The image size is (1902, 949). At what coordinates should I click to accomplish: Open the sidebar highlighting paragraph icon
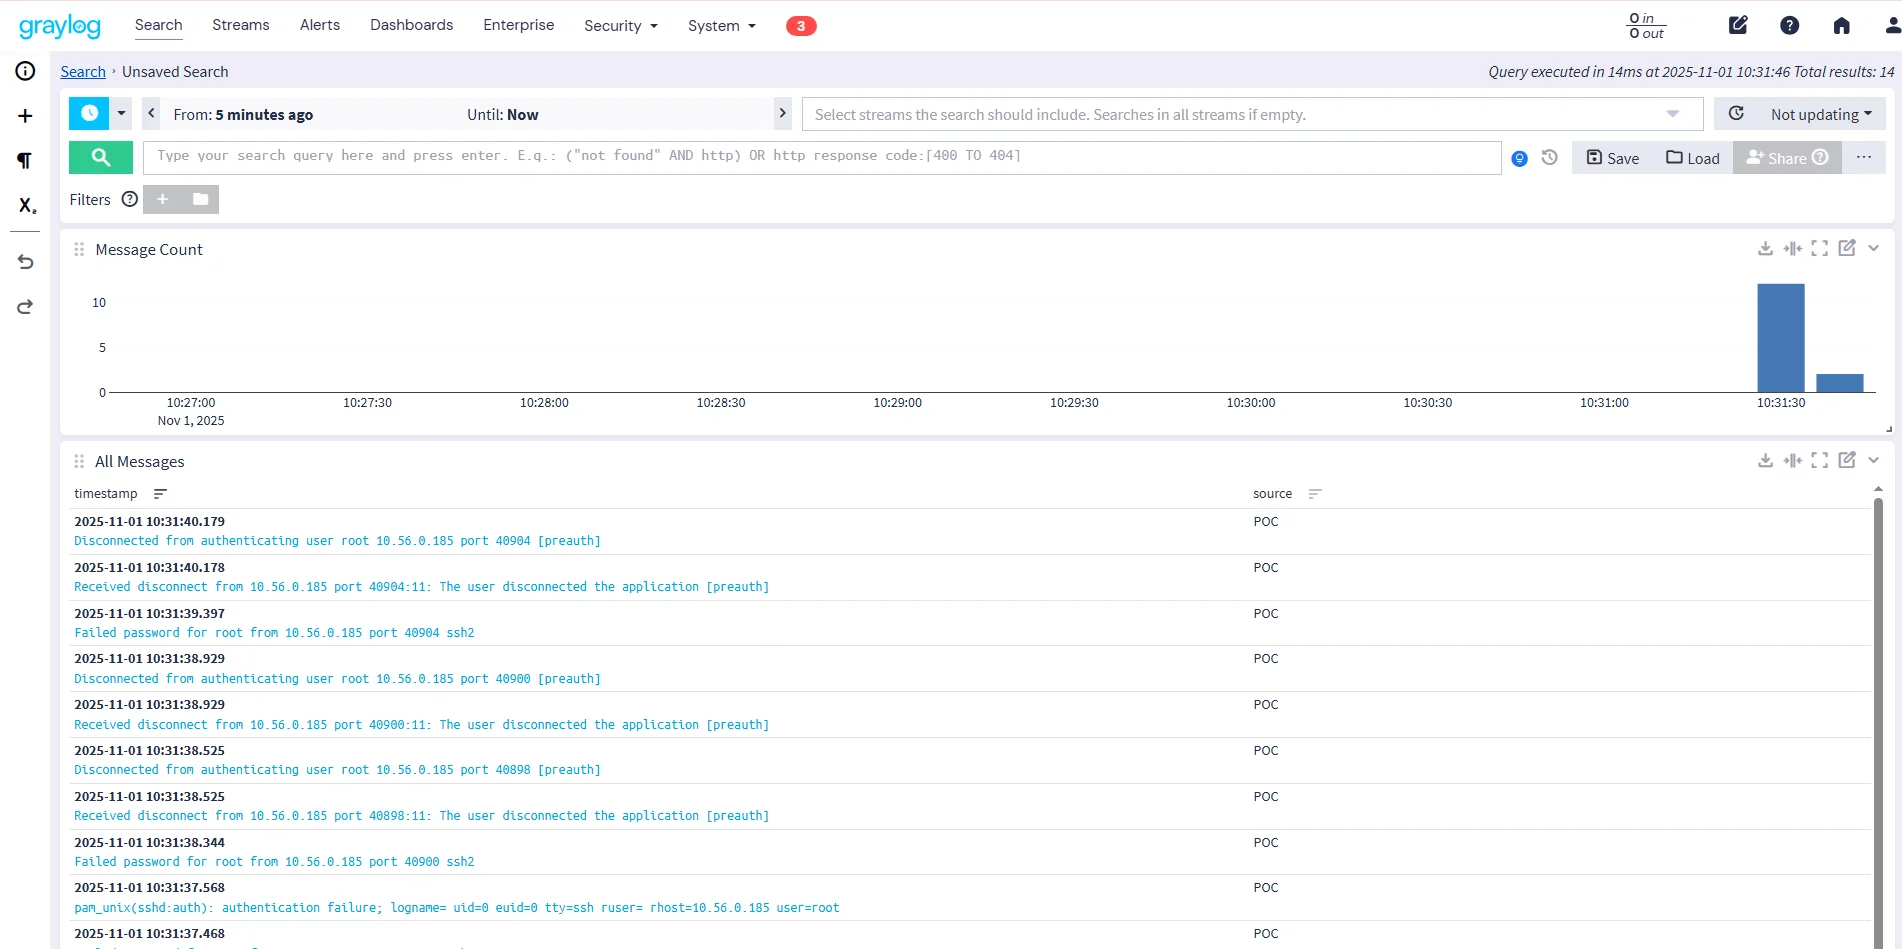coord(25,160)
